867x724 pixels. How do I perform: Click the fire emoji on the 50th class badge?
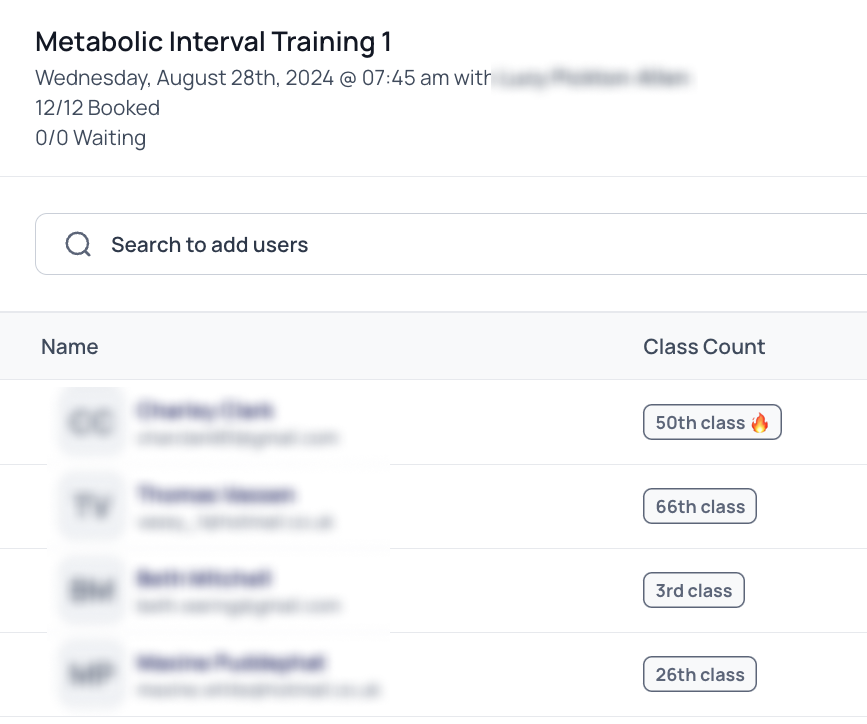coord(760,423)
